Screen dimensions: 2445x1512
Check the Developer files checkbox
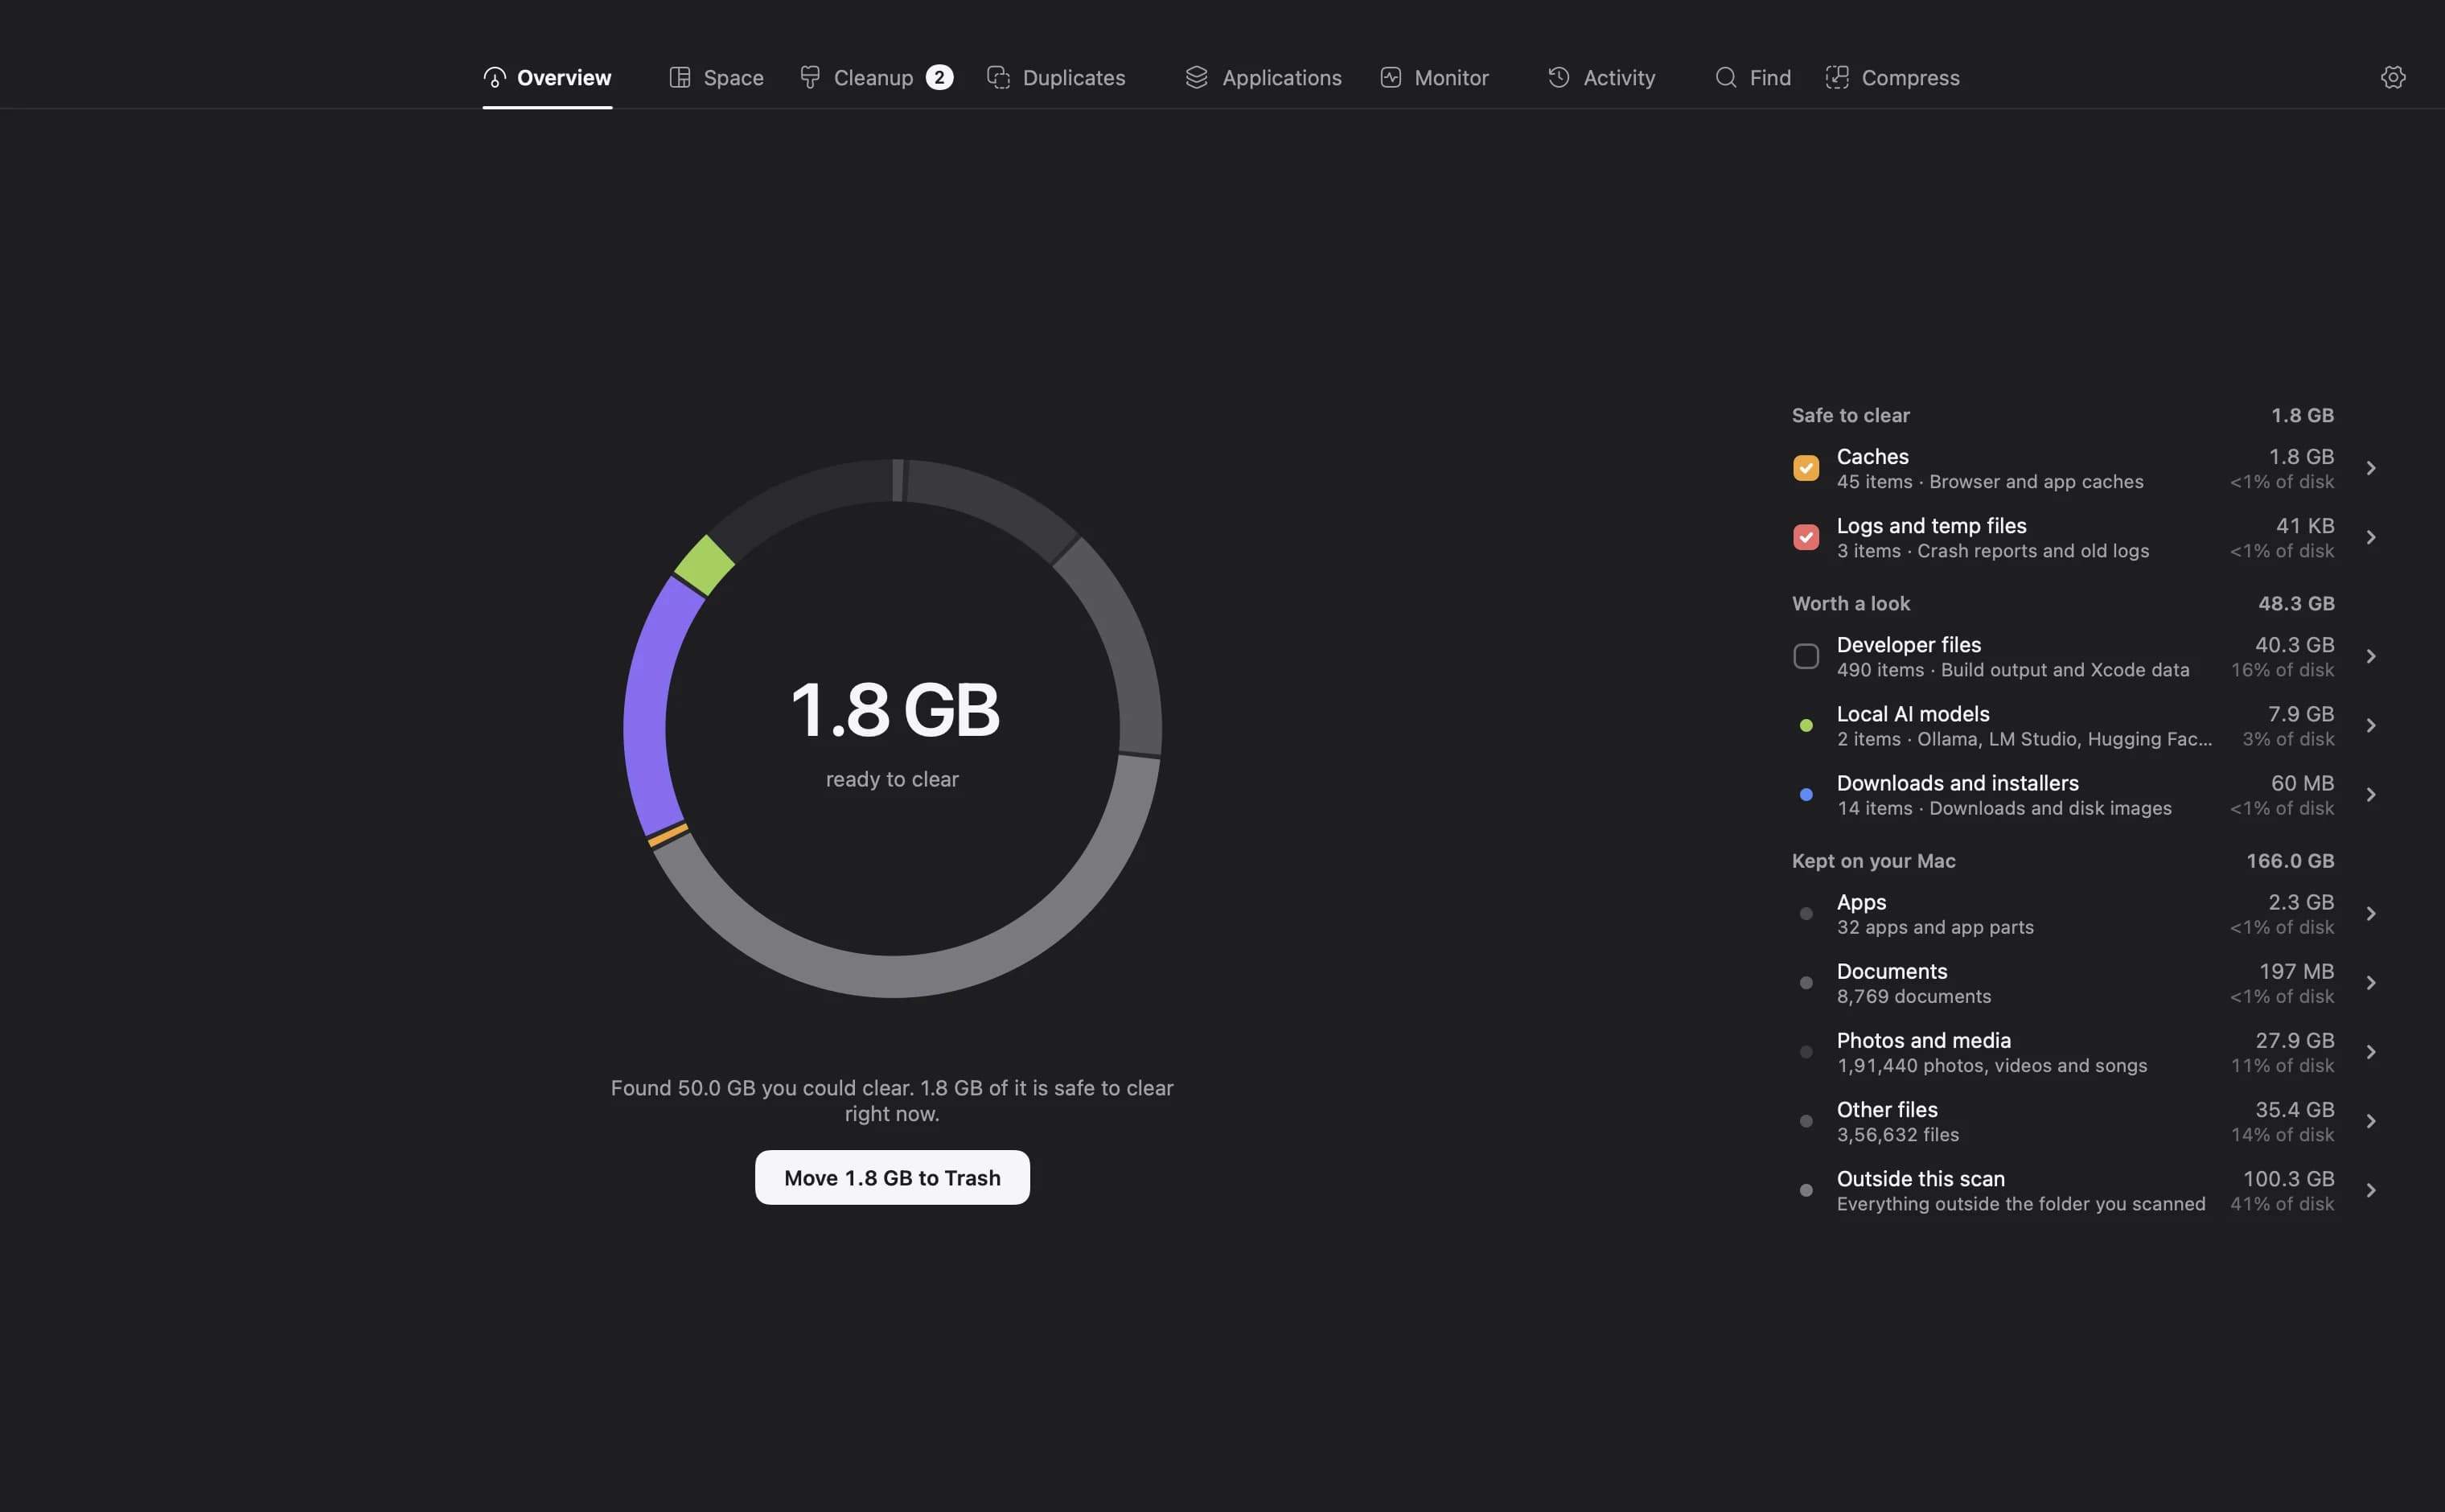[x=1806, y=656]
